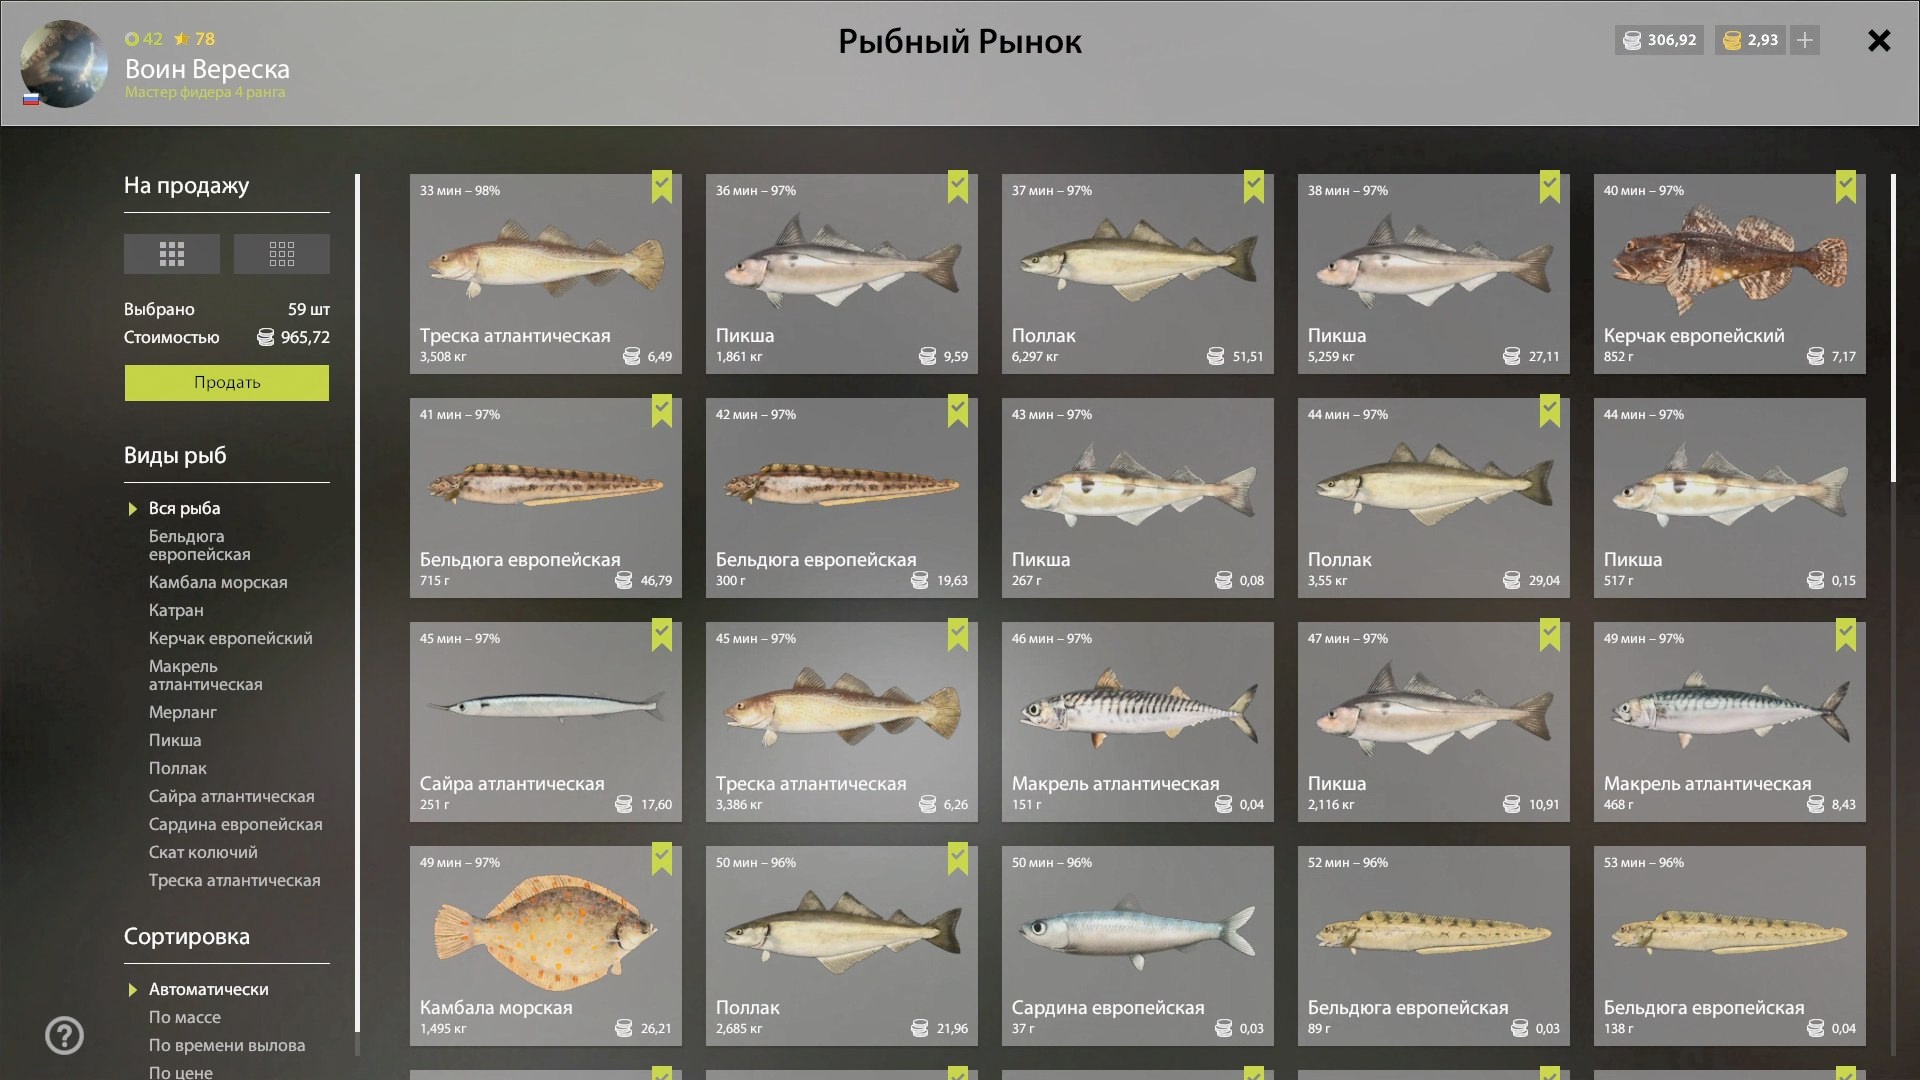
Task: Click the rank title Мастер фидера 4 ранга
Action: tap(205, 92)
